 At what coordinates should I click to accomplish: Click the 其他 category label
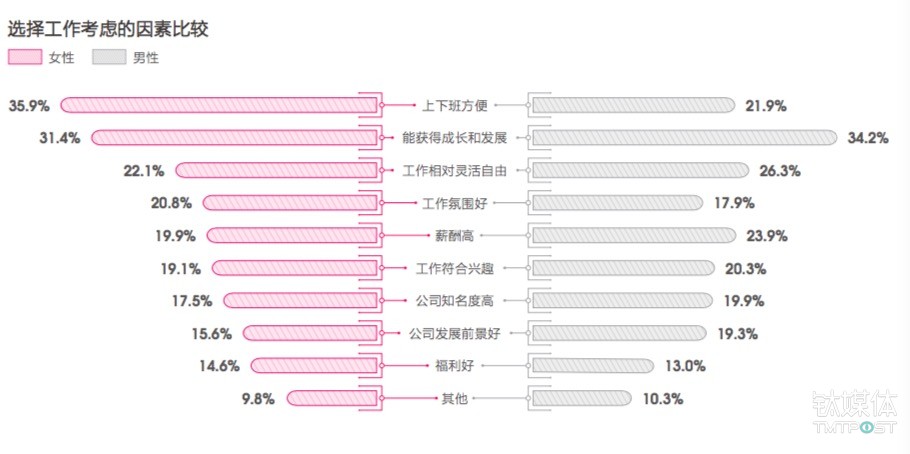coord(454,398)
